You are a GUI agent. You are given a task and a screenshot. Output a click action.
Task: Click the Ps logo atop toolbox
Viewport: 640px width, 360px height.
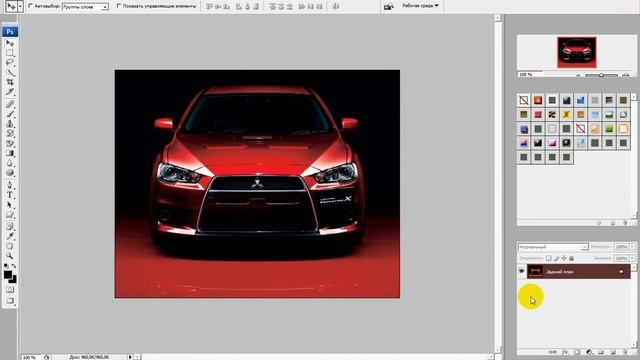pos(10,32)
